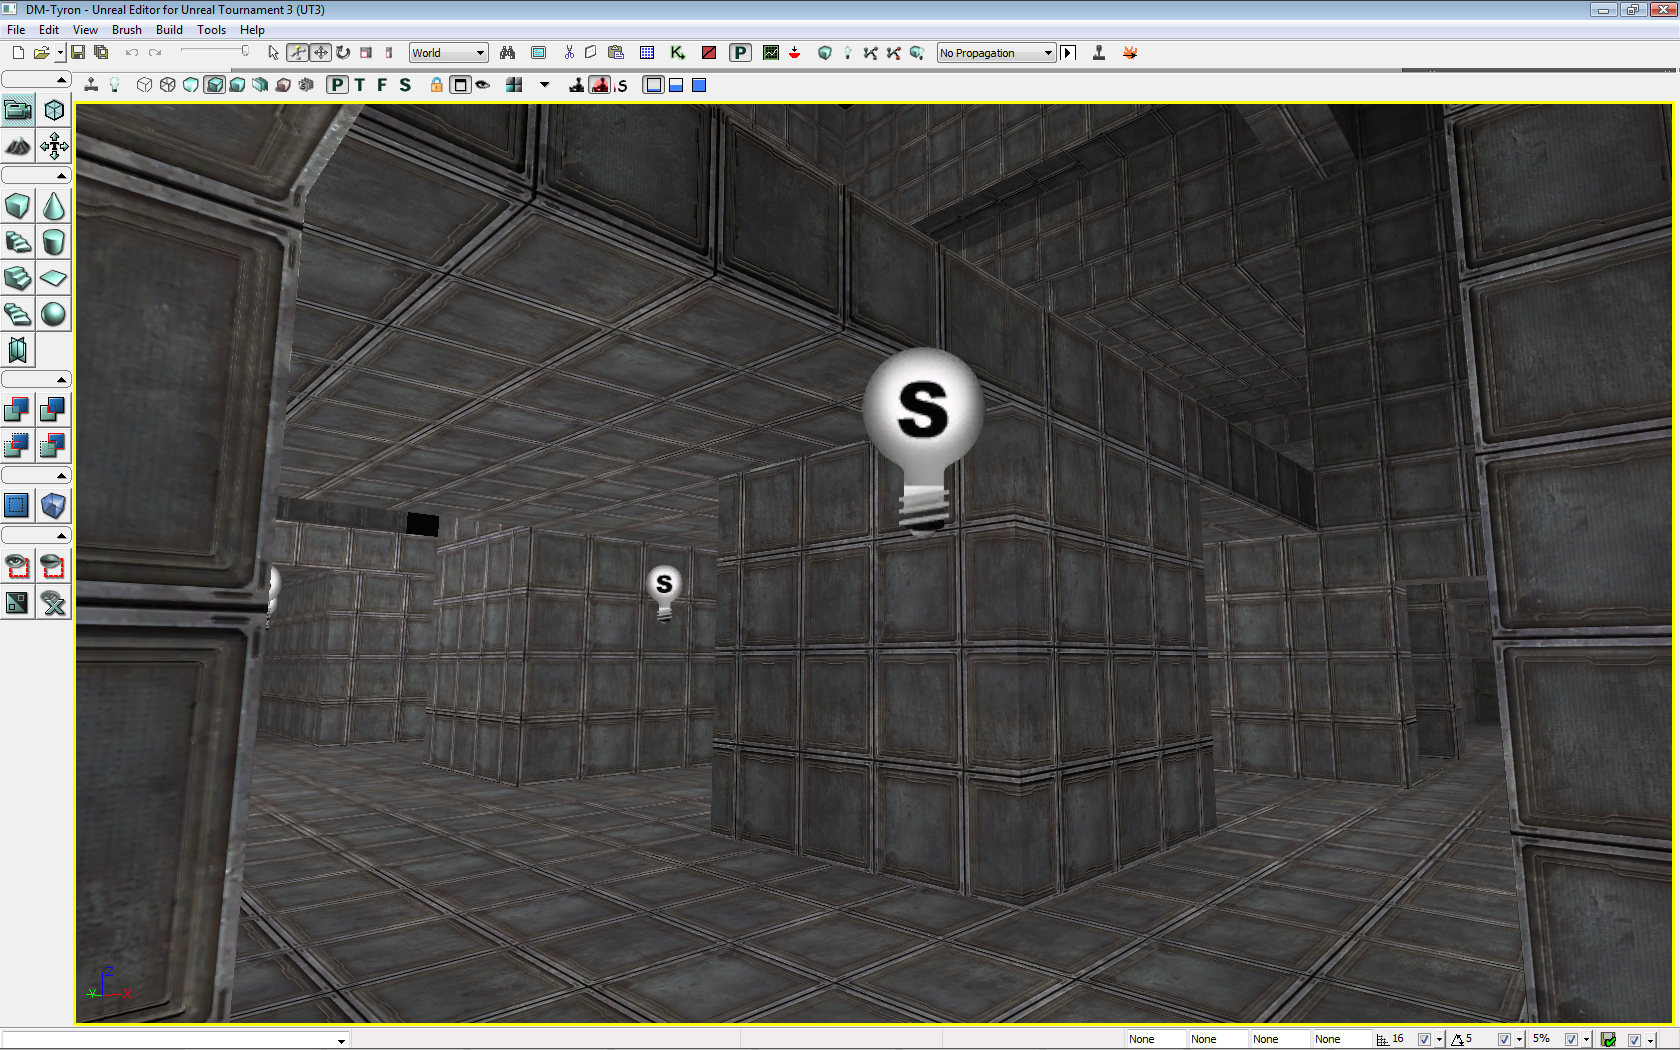Activate Geometry mode cube in toolbox
The width and height of the screenshot is (1680, 1050).
pyautogui.click(x=54, y=109)
